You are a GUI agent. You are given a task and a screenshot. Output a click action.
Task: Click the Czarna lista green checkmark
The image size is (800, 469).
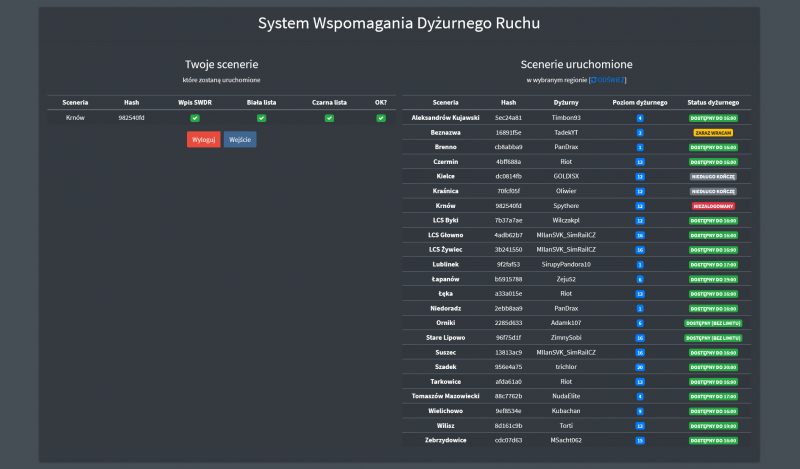(328, 118)
